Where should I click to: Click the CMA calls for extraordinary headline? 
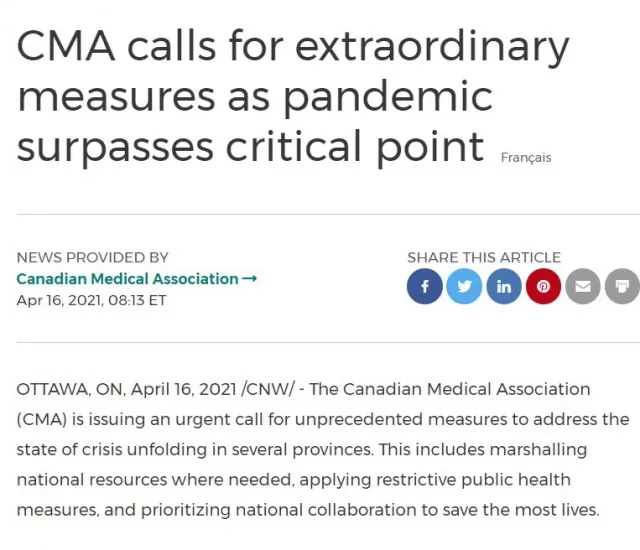pyautogui.click(x=293, y=46)
